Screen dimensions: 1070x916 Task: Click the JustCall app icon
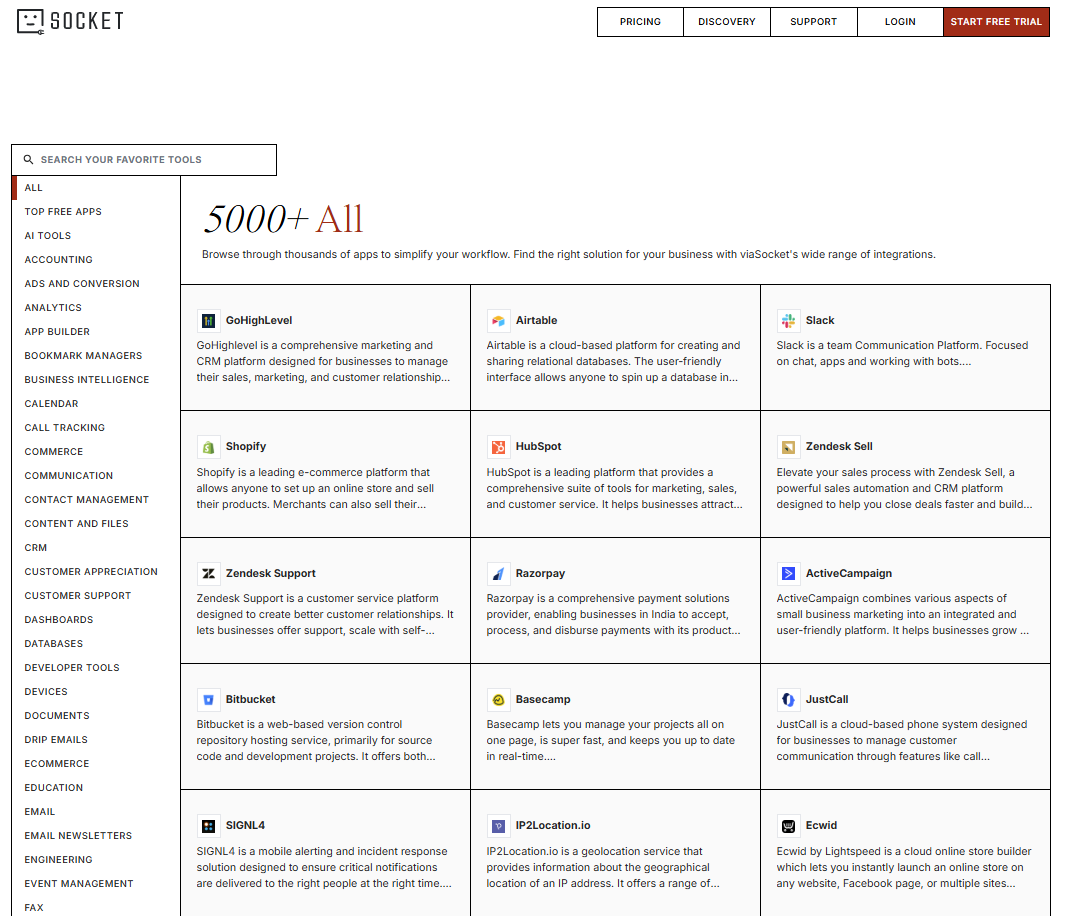(x=789, y=700)
